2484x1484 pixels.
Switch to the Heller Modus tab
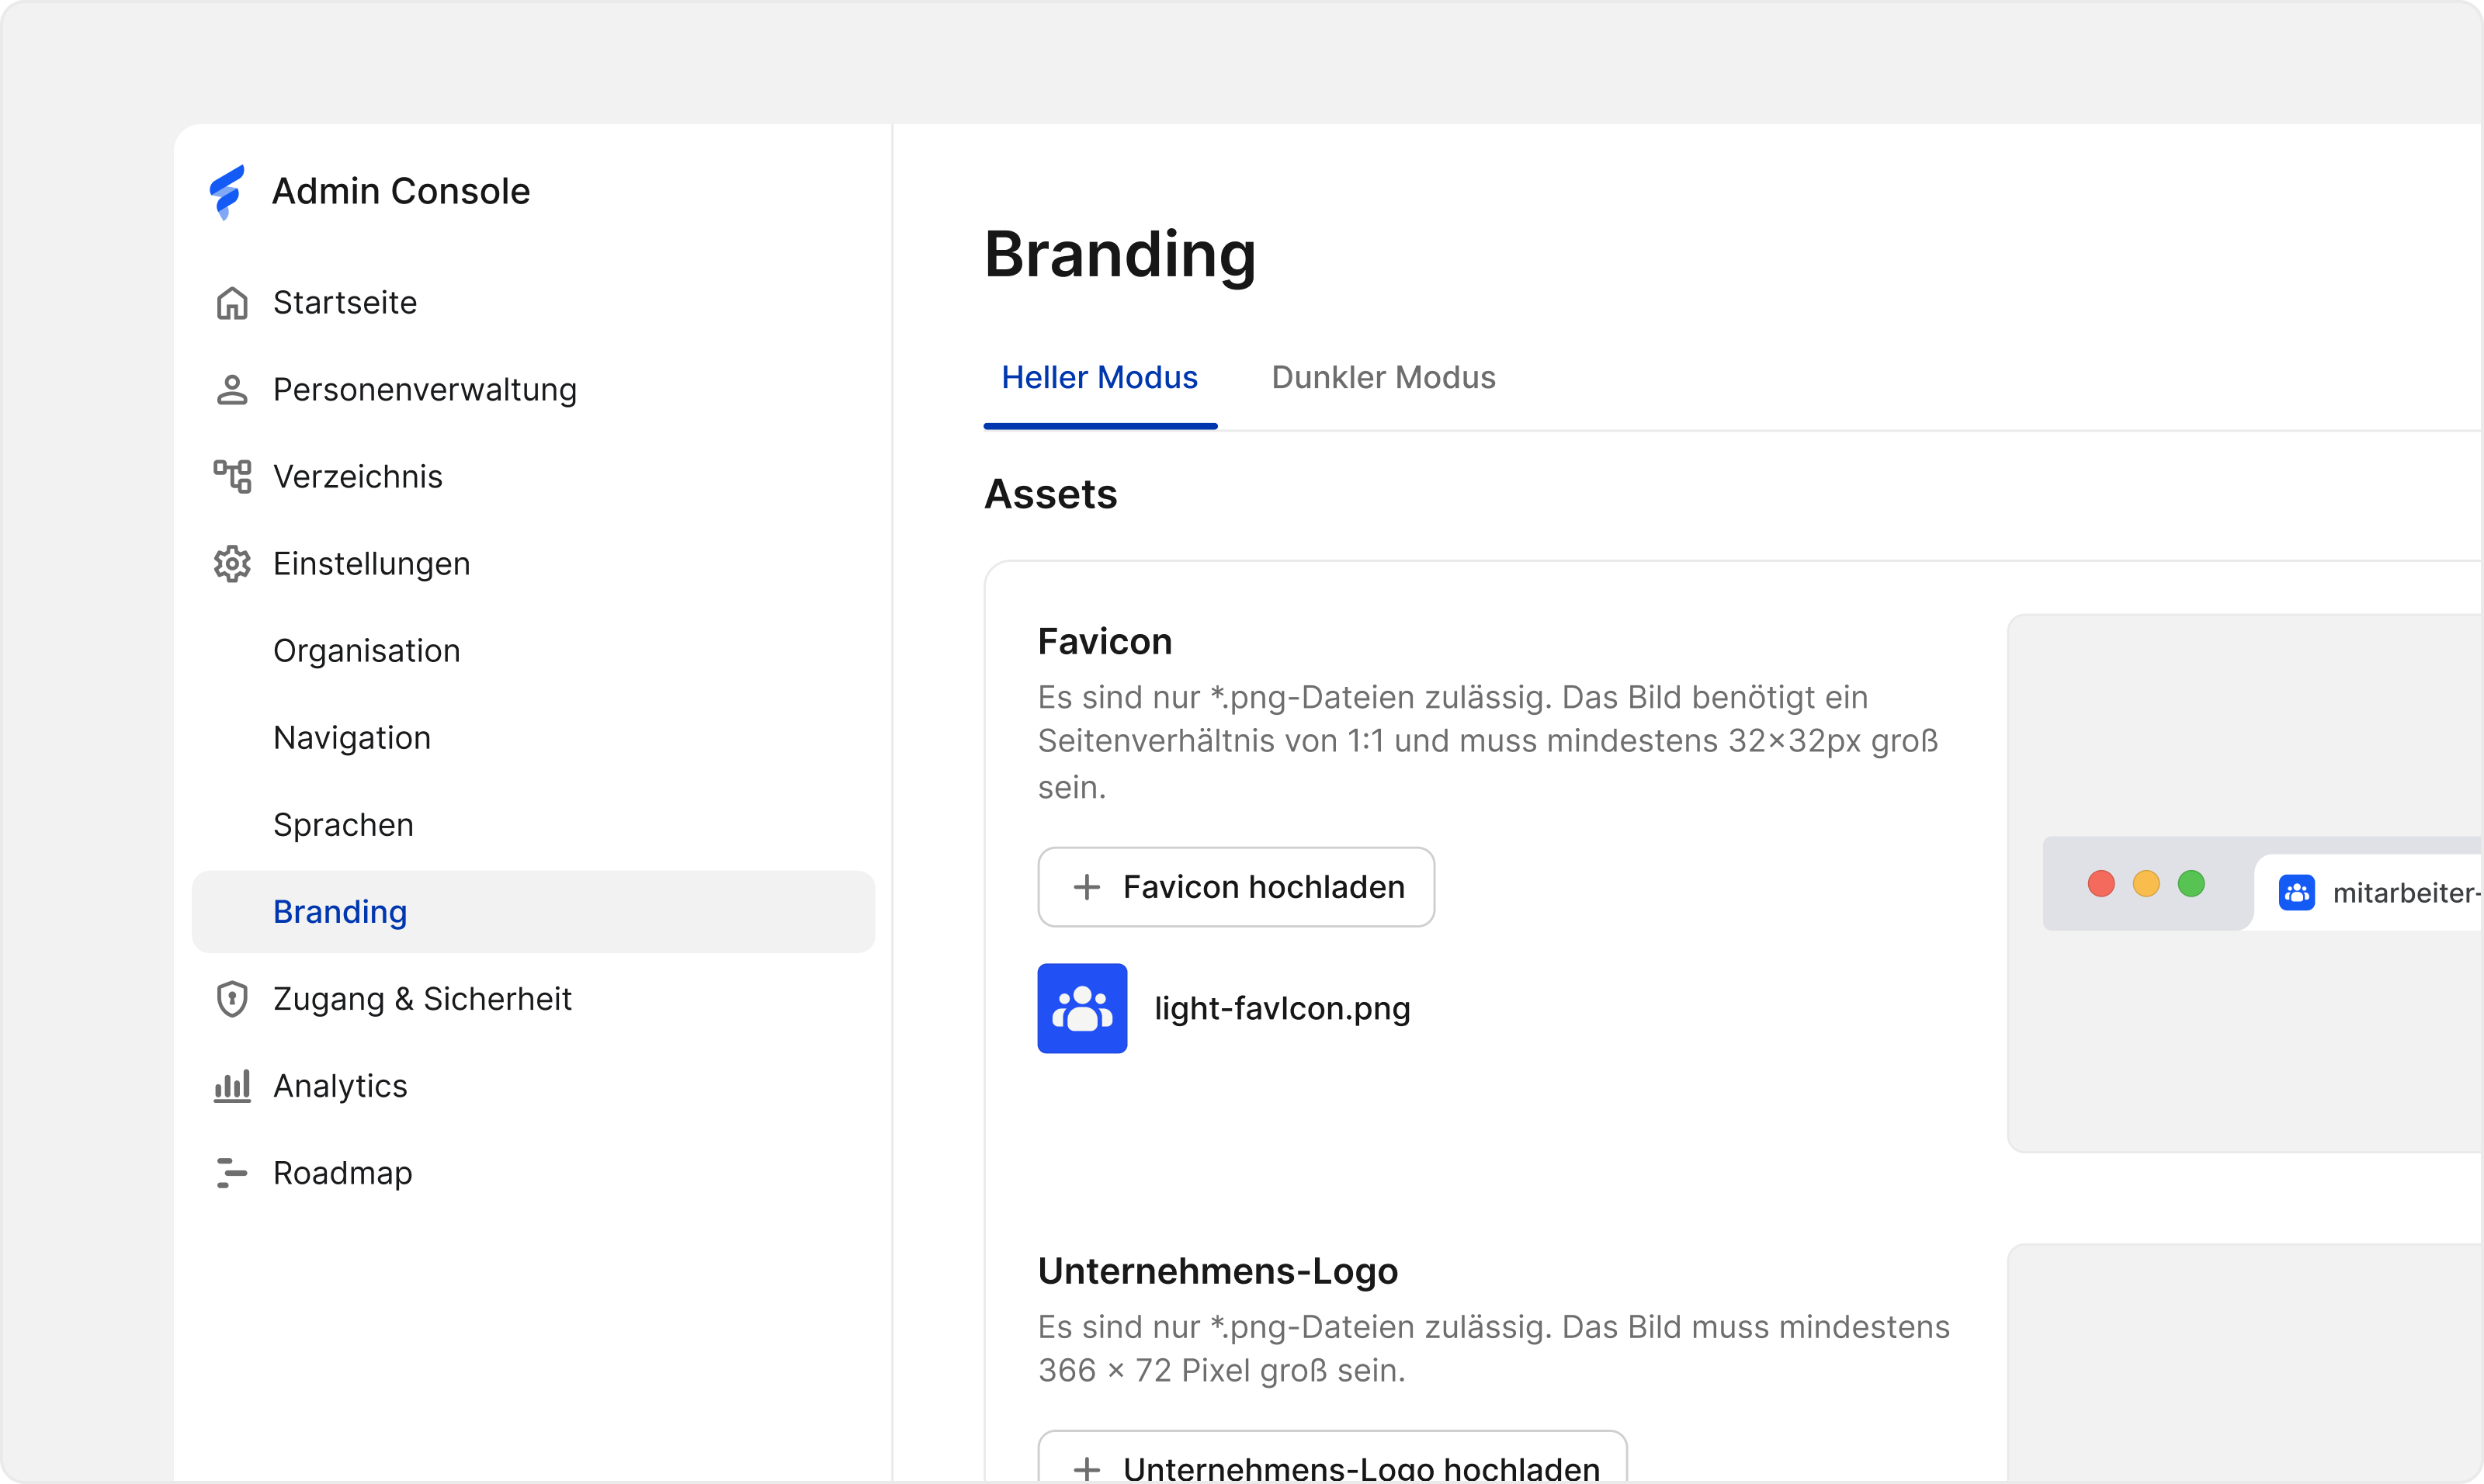pyautogui.click(x=1100, y=379)
